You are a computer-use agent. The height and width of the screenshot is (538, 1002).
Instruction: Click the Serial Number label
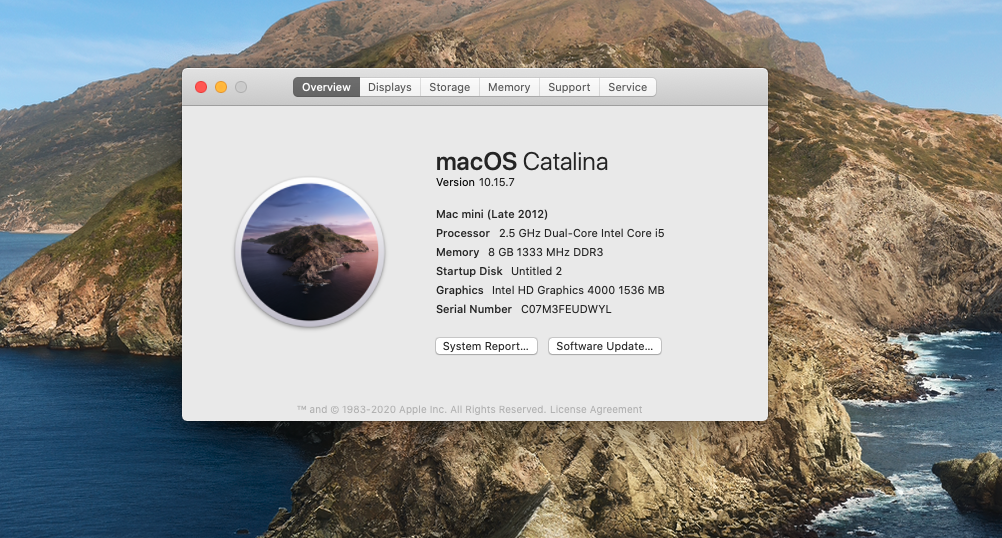[474, 309]
